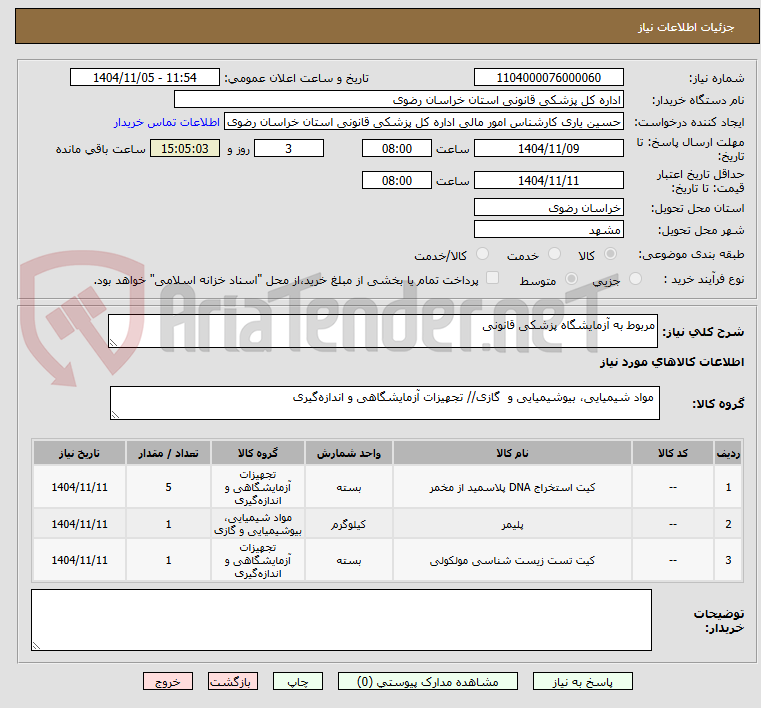Click the response deadline time 08:00 field
Screen dimensions: 761x708
click(x=397, y=148)
